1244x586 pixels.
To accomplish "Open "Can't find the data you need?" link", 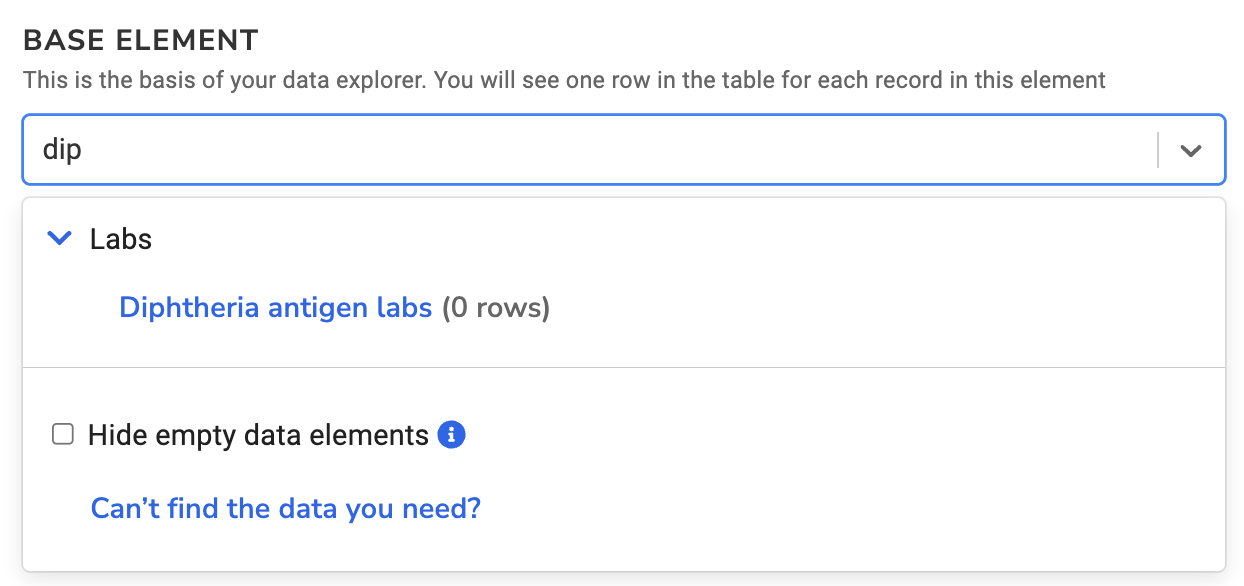I will pos(285,508).
